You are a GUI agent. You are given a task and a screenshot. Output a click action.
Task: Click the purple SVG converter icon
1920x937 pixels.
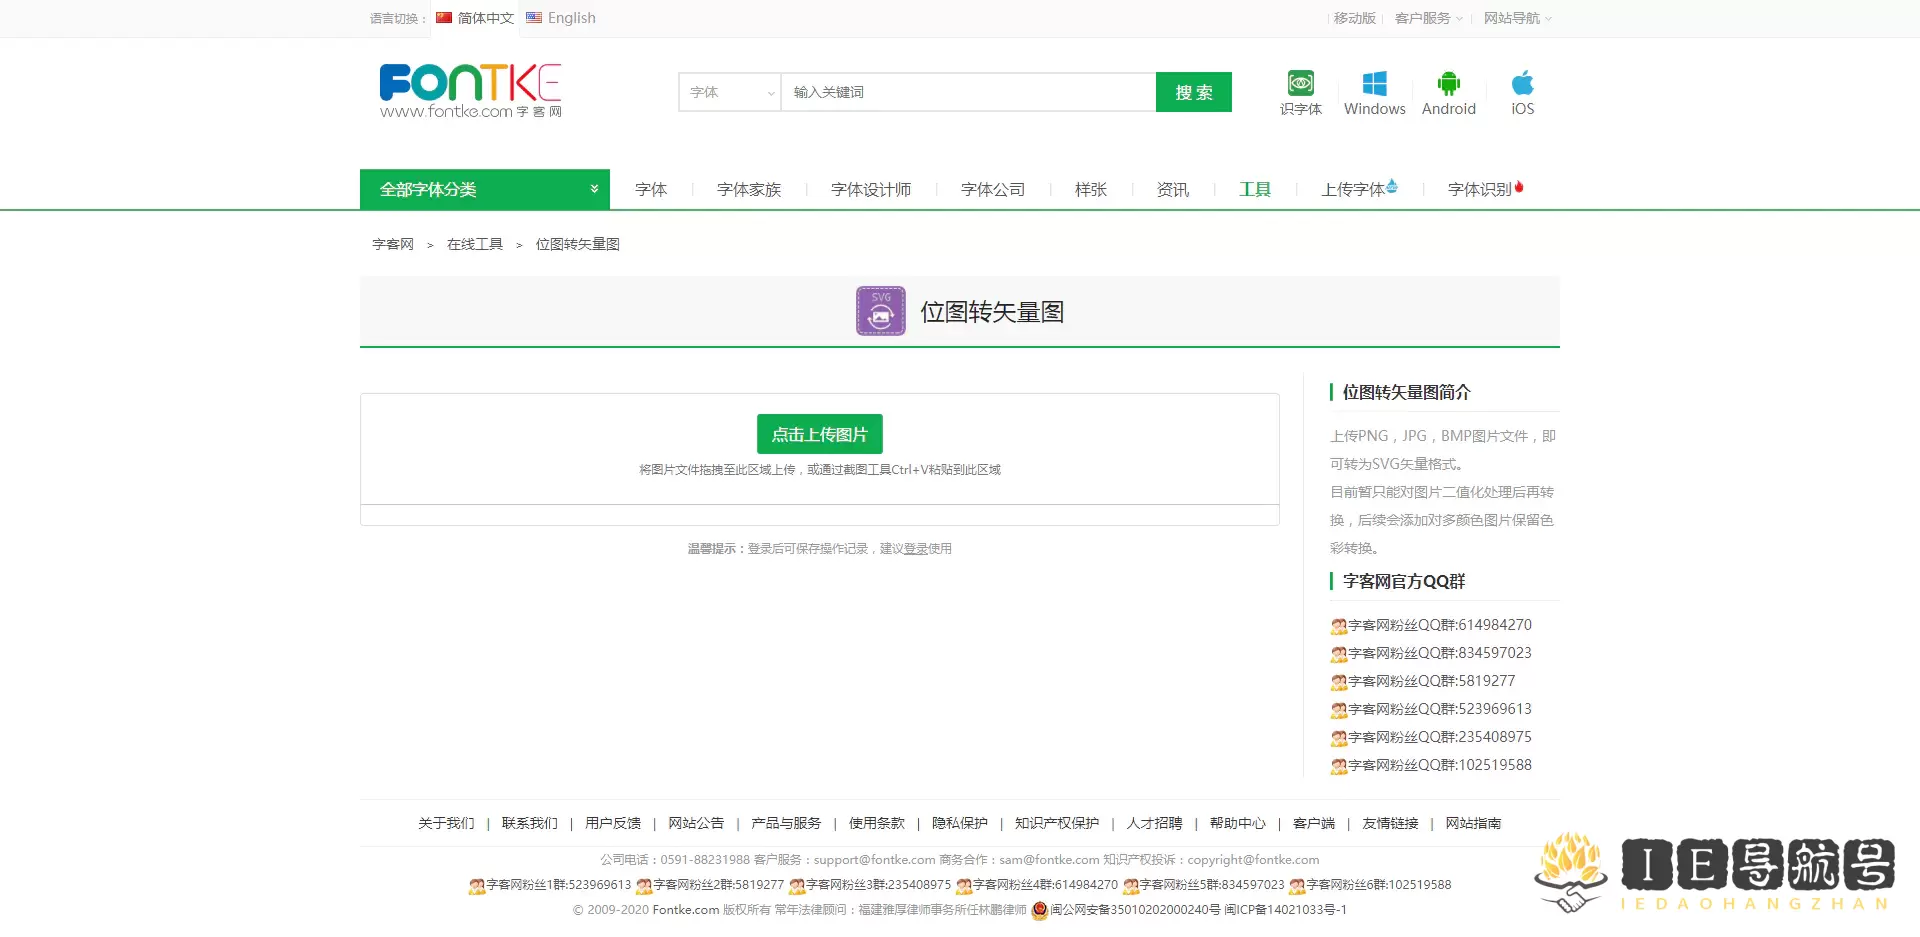[880, 311]
